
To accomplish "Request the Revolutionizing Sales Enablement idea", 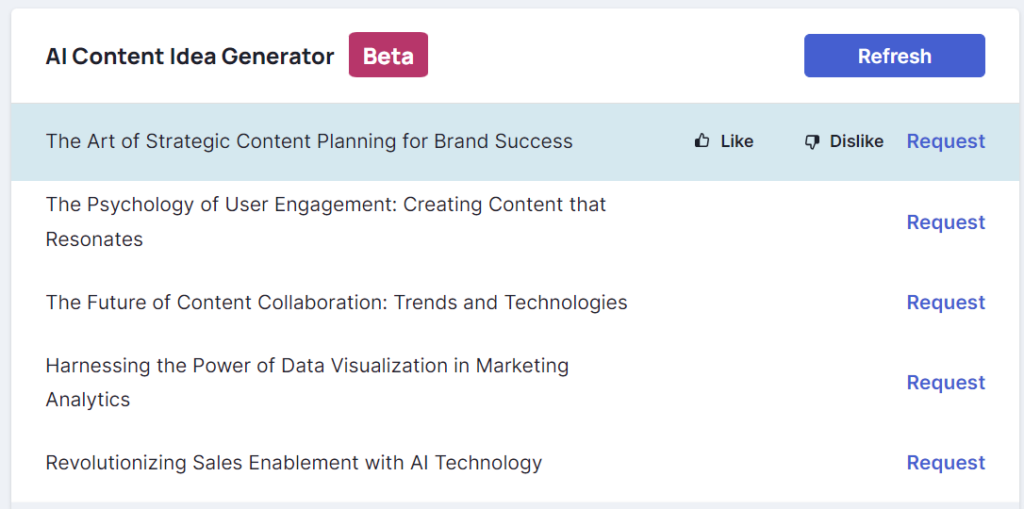I will [946, 463].
